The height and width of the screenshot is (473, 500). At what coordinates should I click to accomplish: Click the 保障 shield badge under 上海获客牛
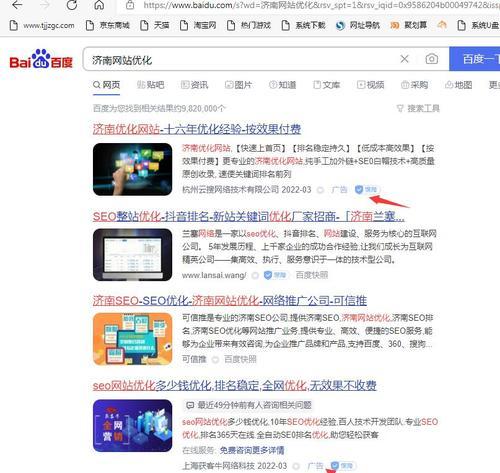(x=343, y=466)
